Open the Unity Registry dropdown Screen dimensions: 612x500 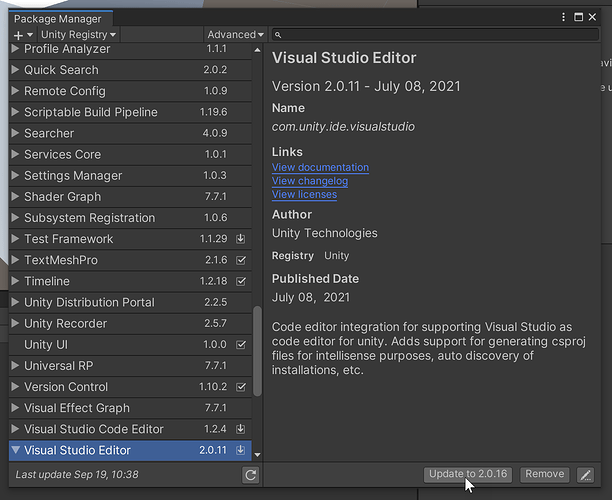coord(78,35)
